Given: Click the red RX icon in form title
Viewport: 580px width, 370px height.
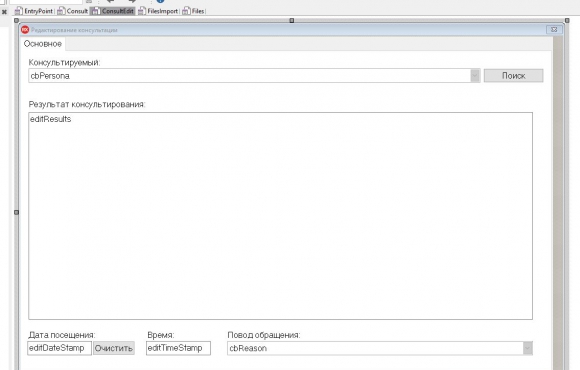Looking at the screenshot, I should tap(25, 30).
